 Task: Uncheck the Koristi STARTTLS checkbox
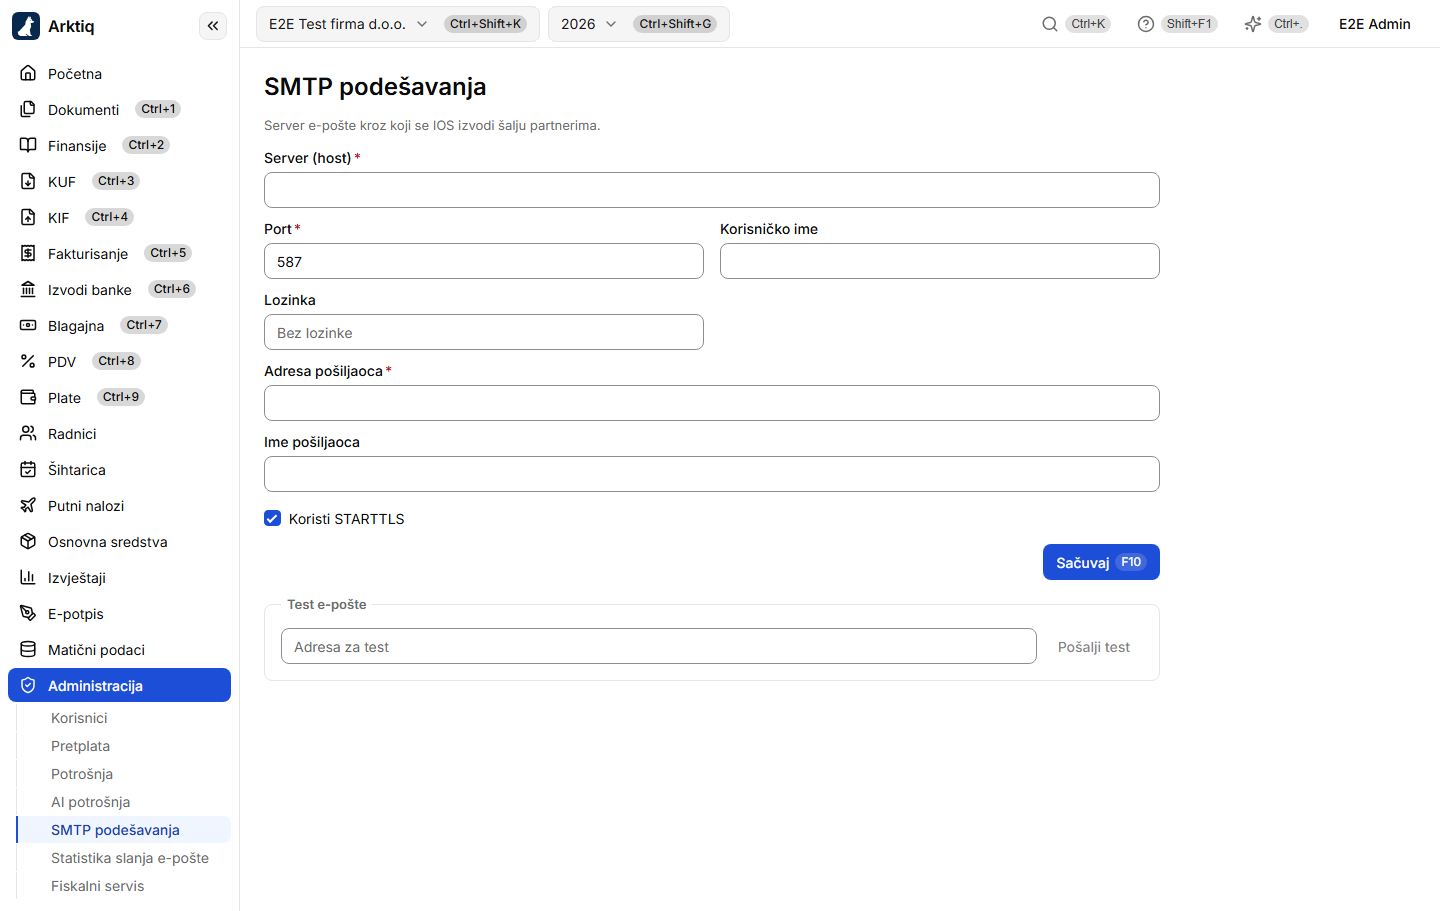[x=272, y=518]
